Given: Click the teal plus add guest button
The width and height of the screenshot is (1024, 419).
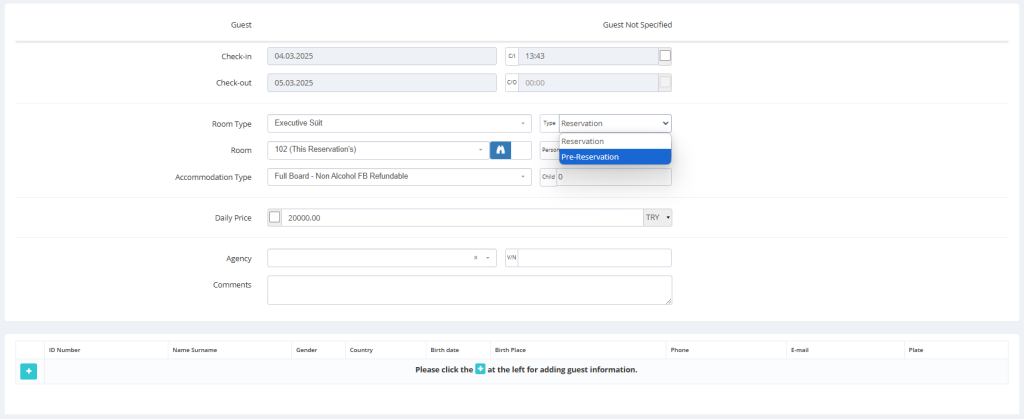Looking at the screenshot, I should point(28,371).
